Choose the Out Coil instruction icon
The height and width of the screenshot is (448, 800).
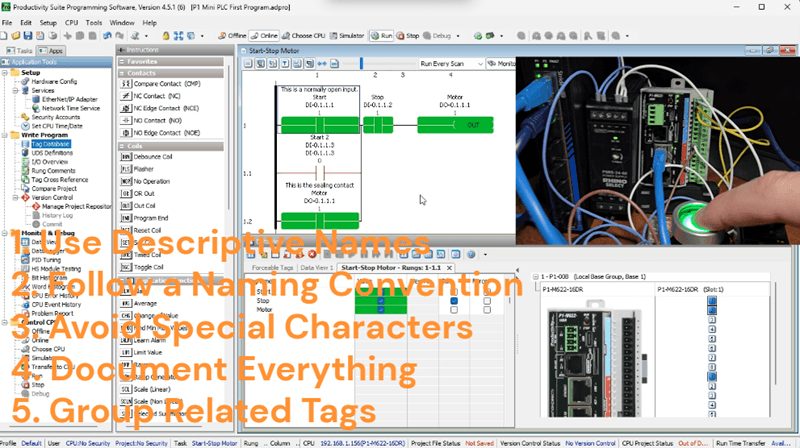126,206
